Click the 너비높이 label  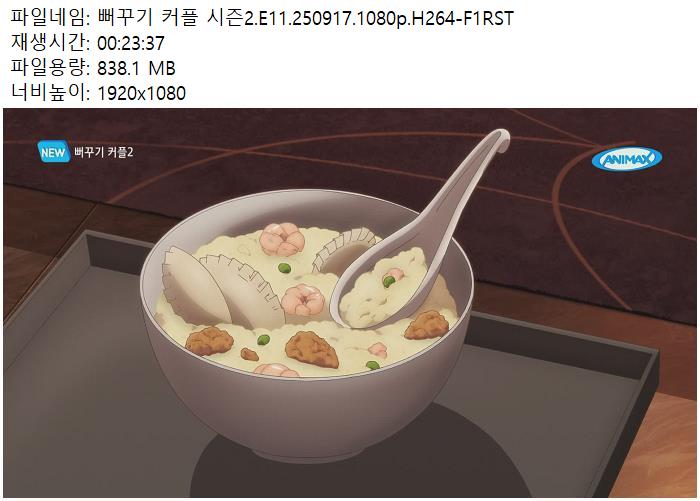point(48,92)
